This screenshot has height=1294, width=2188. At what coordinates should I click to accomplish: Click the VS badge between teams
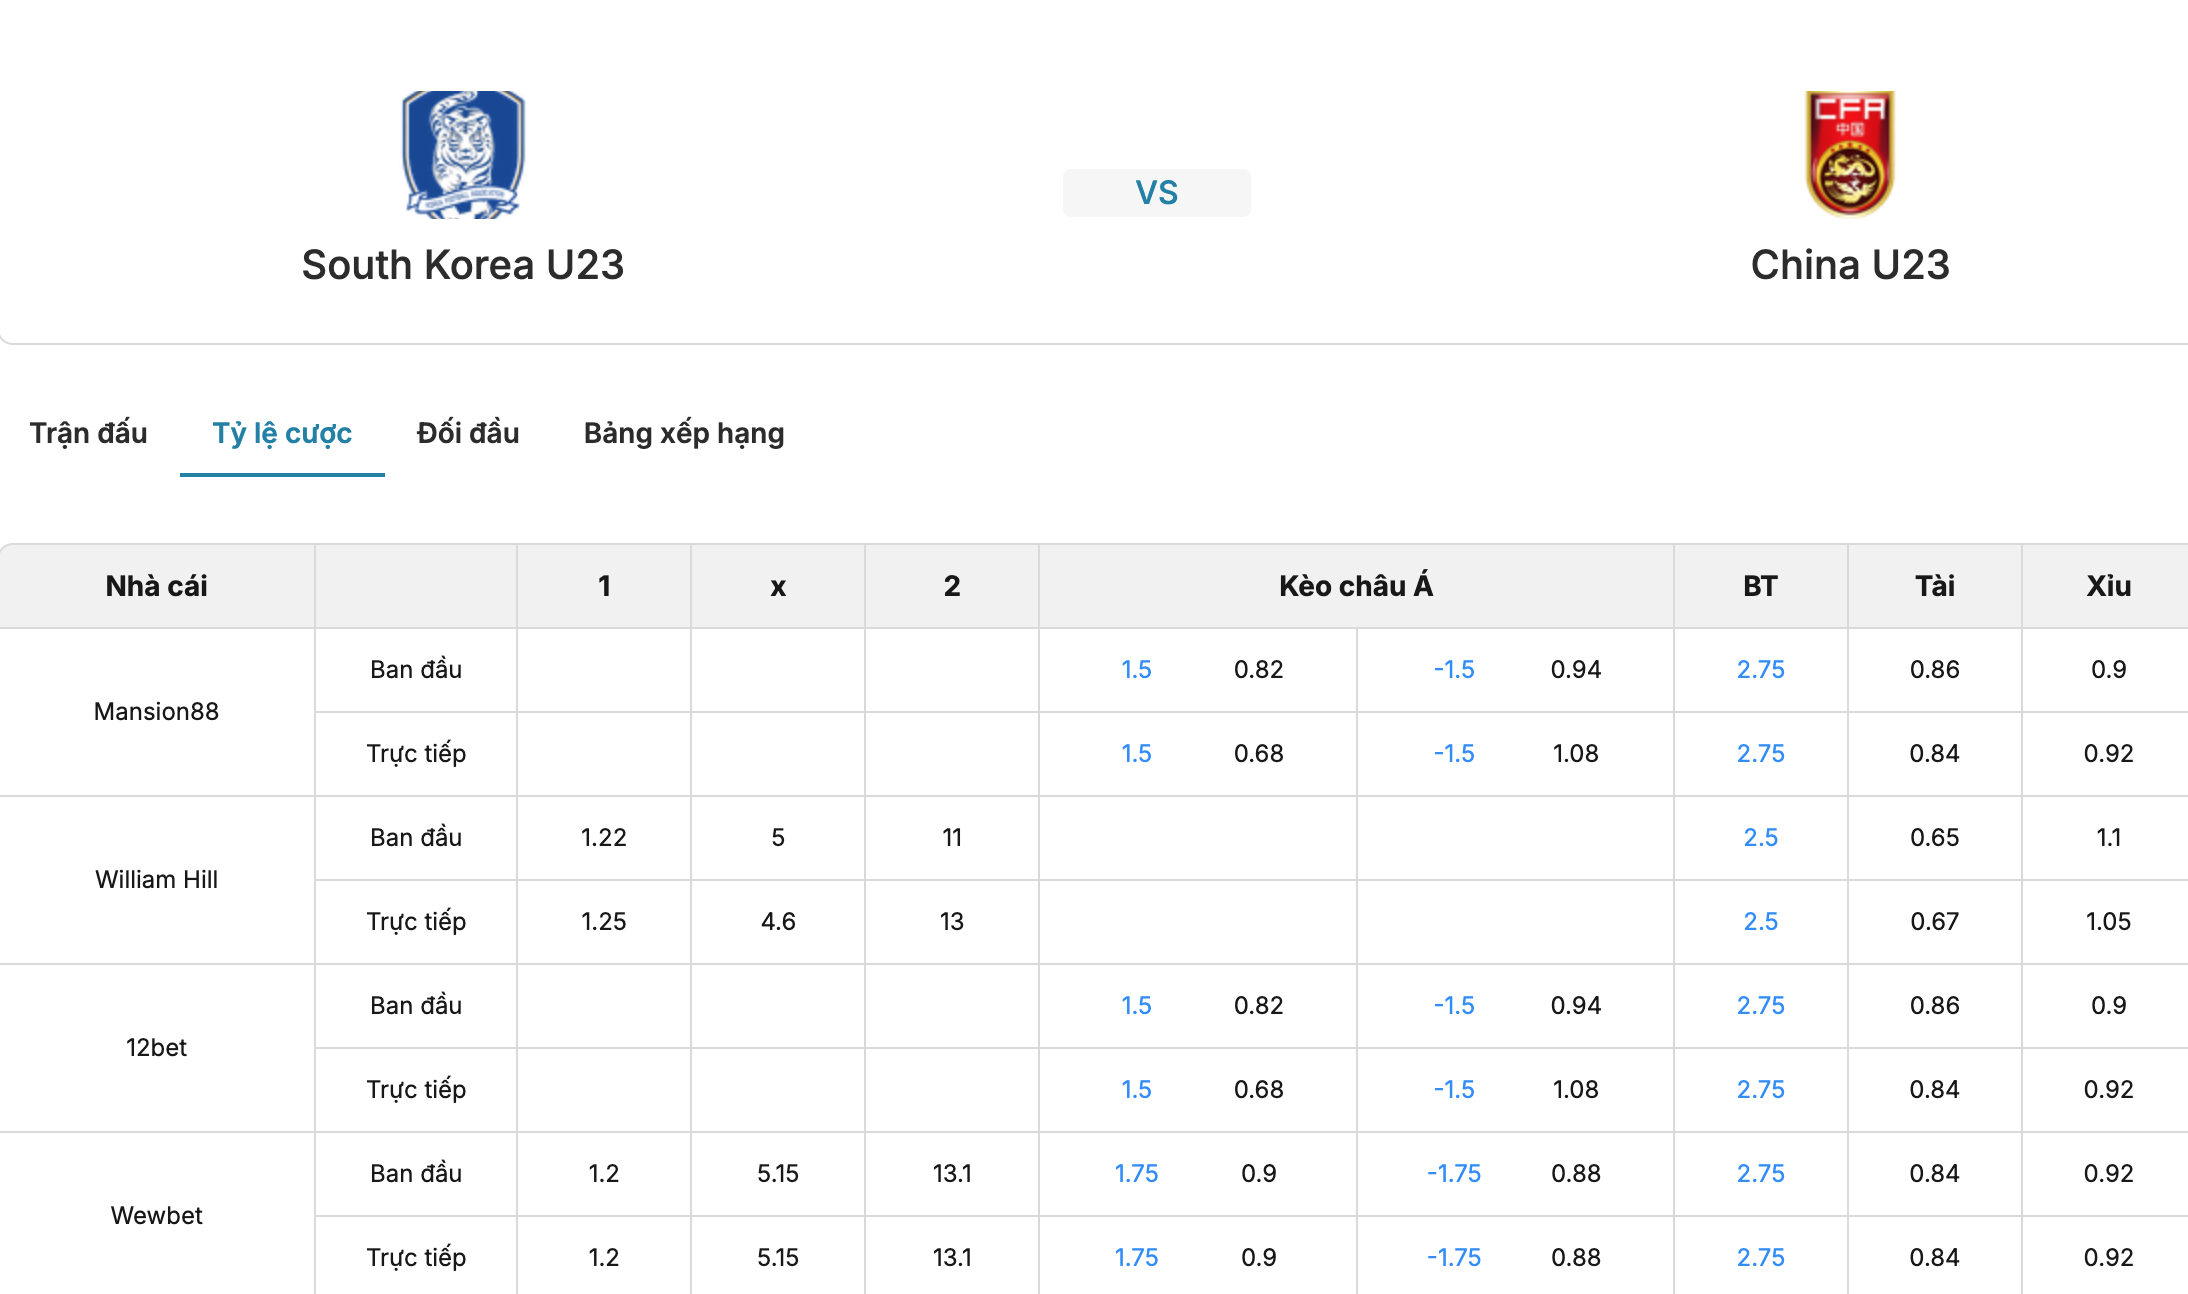point(1157,193)
